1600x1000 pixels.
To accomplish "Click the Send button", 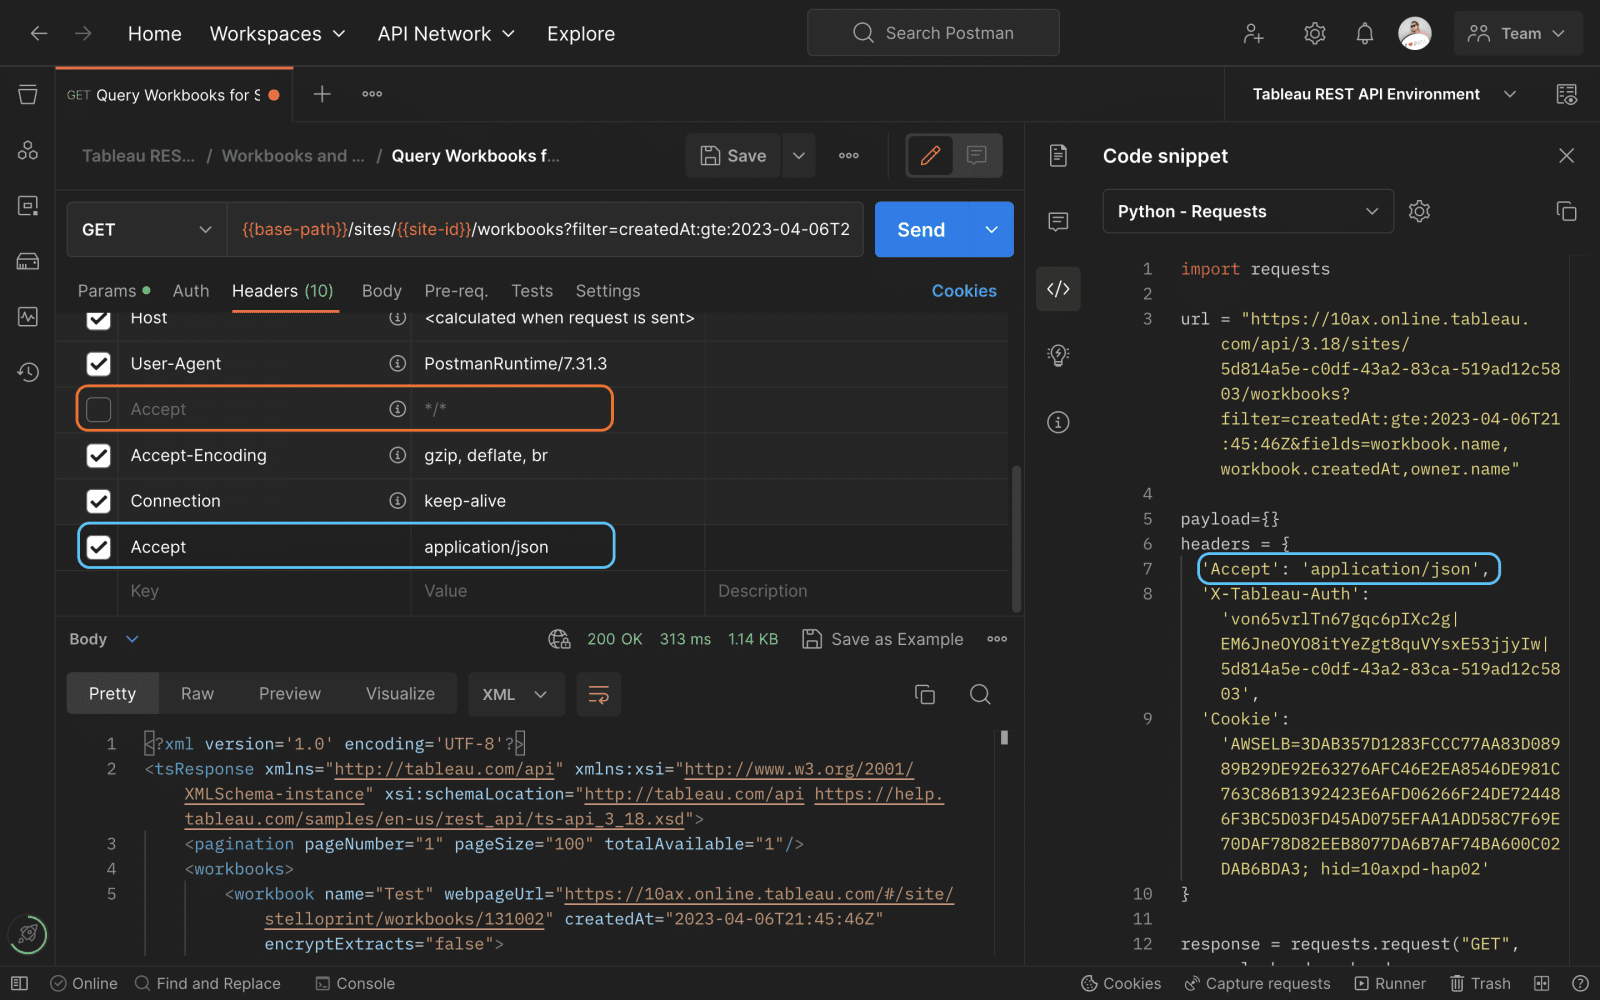I will click(921, 229).
